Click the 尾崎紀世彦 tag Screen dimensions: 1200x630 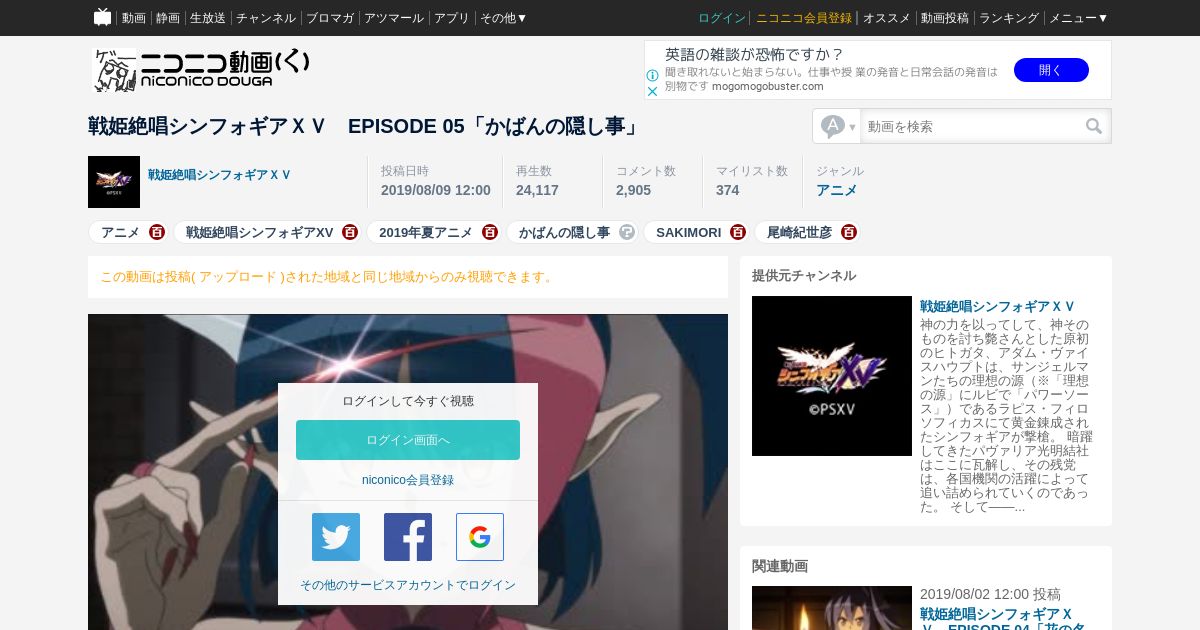(799, 232)
